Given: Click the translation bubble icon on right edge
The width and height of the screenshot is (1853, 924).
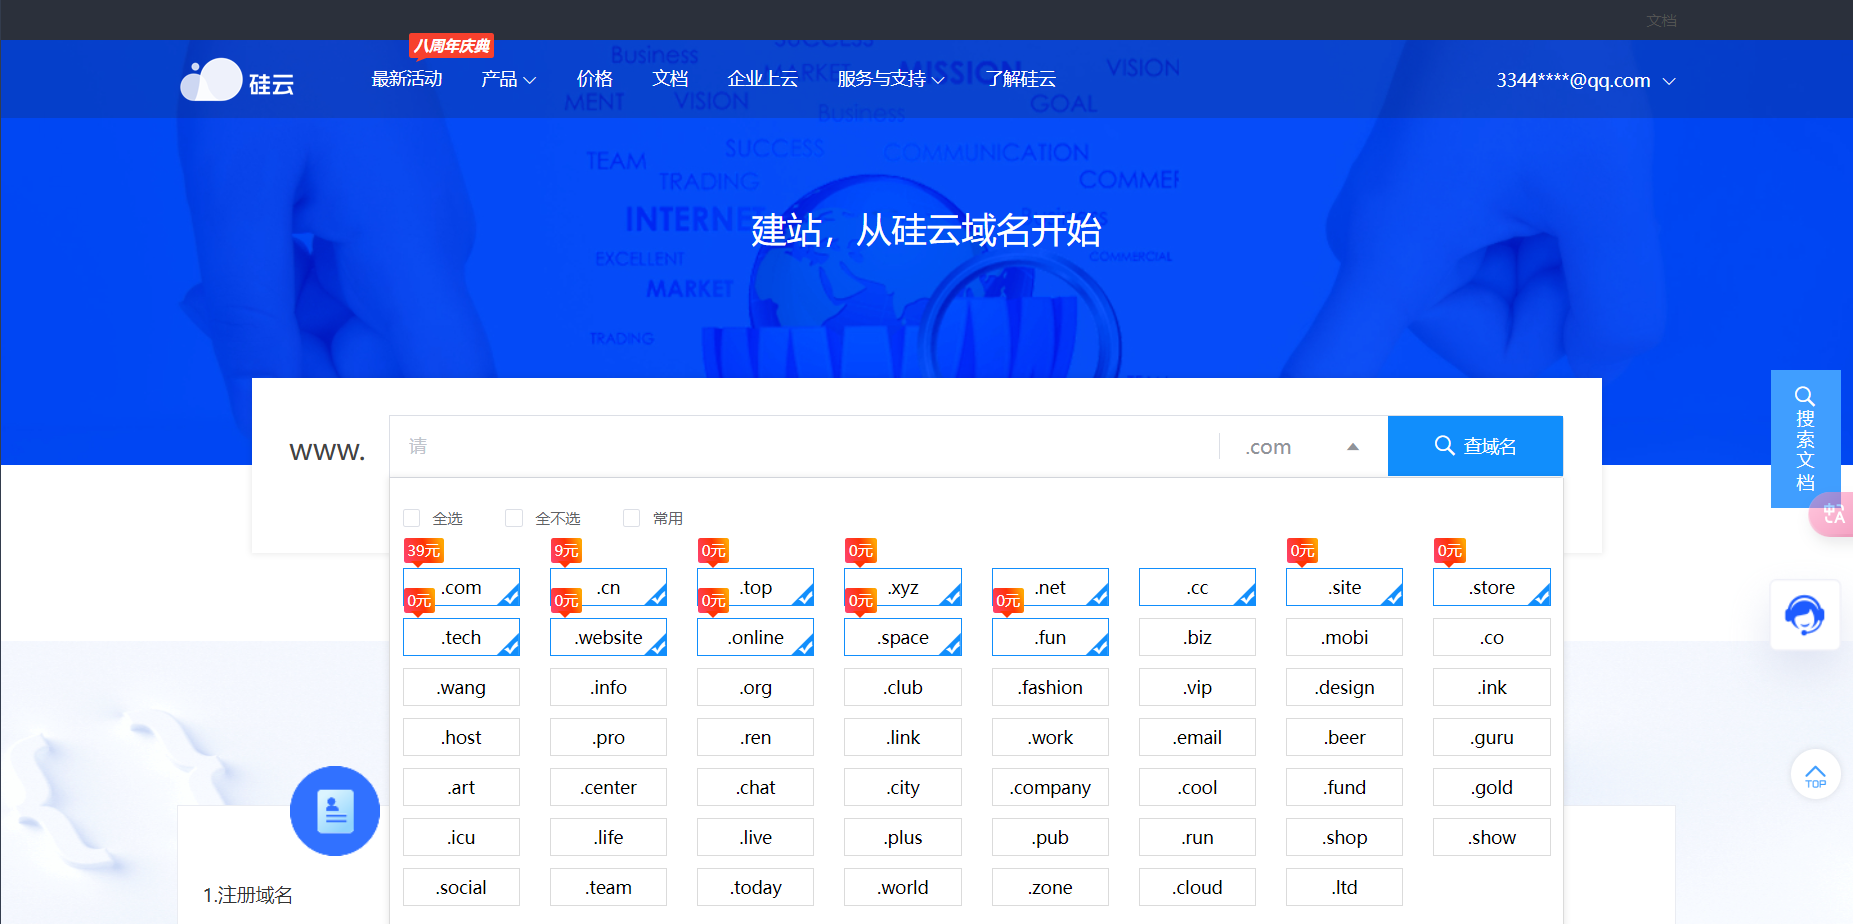Looking at the screenshot, I should 1832,514.
